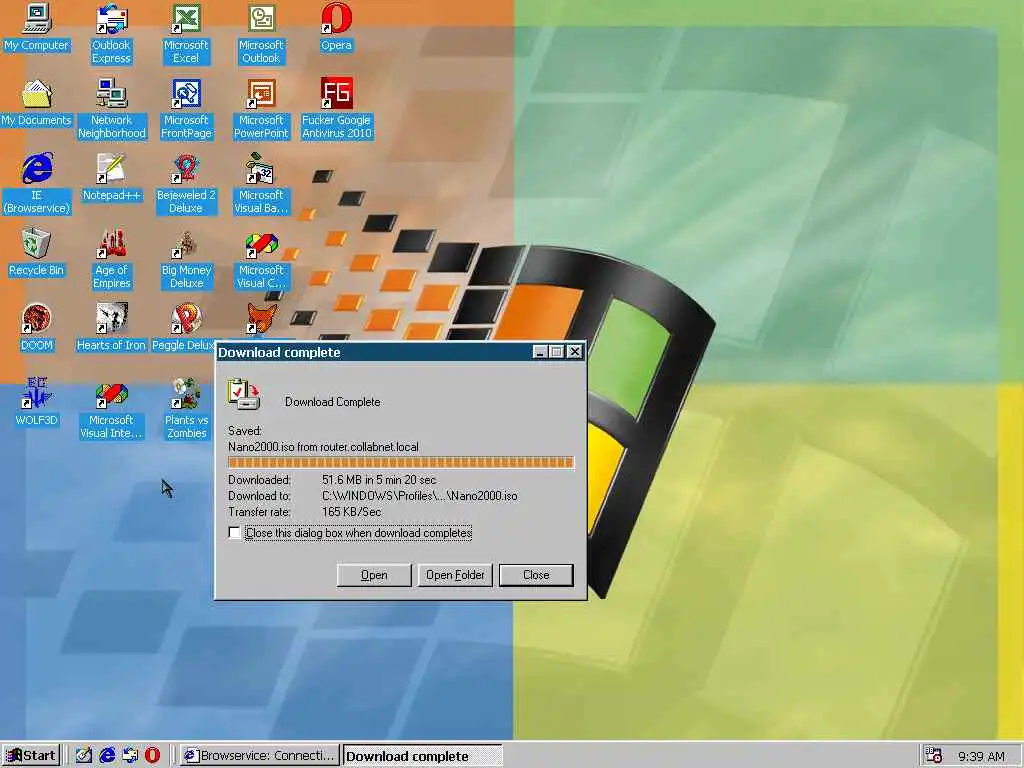1024x768 pixels.
Task: Click the Open button in download dialog
Action: pyautogui.click(x=374, y=575)
